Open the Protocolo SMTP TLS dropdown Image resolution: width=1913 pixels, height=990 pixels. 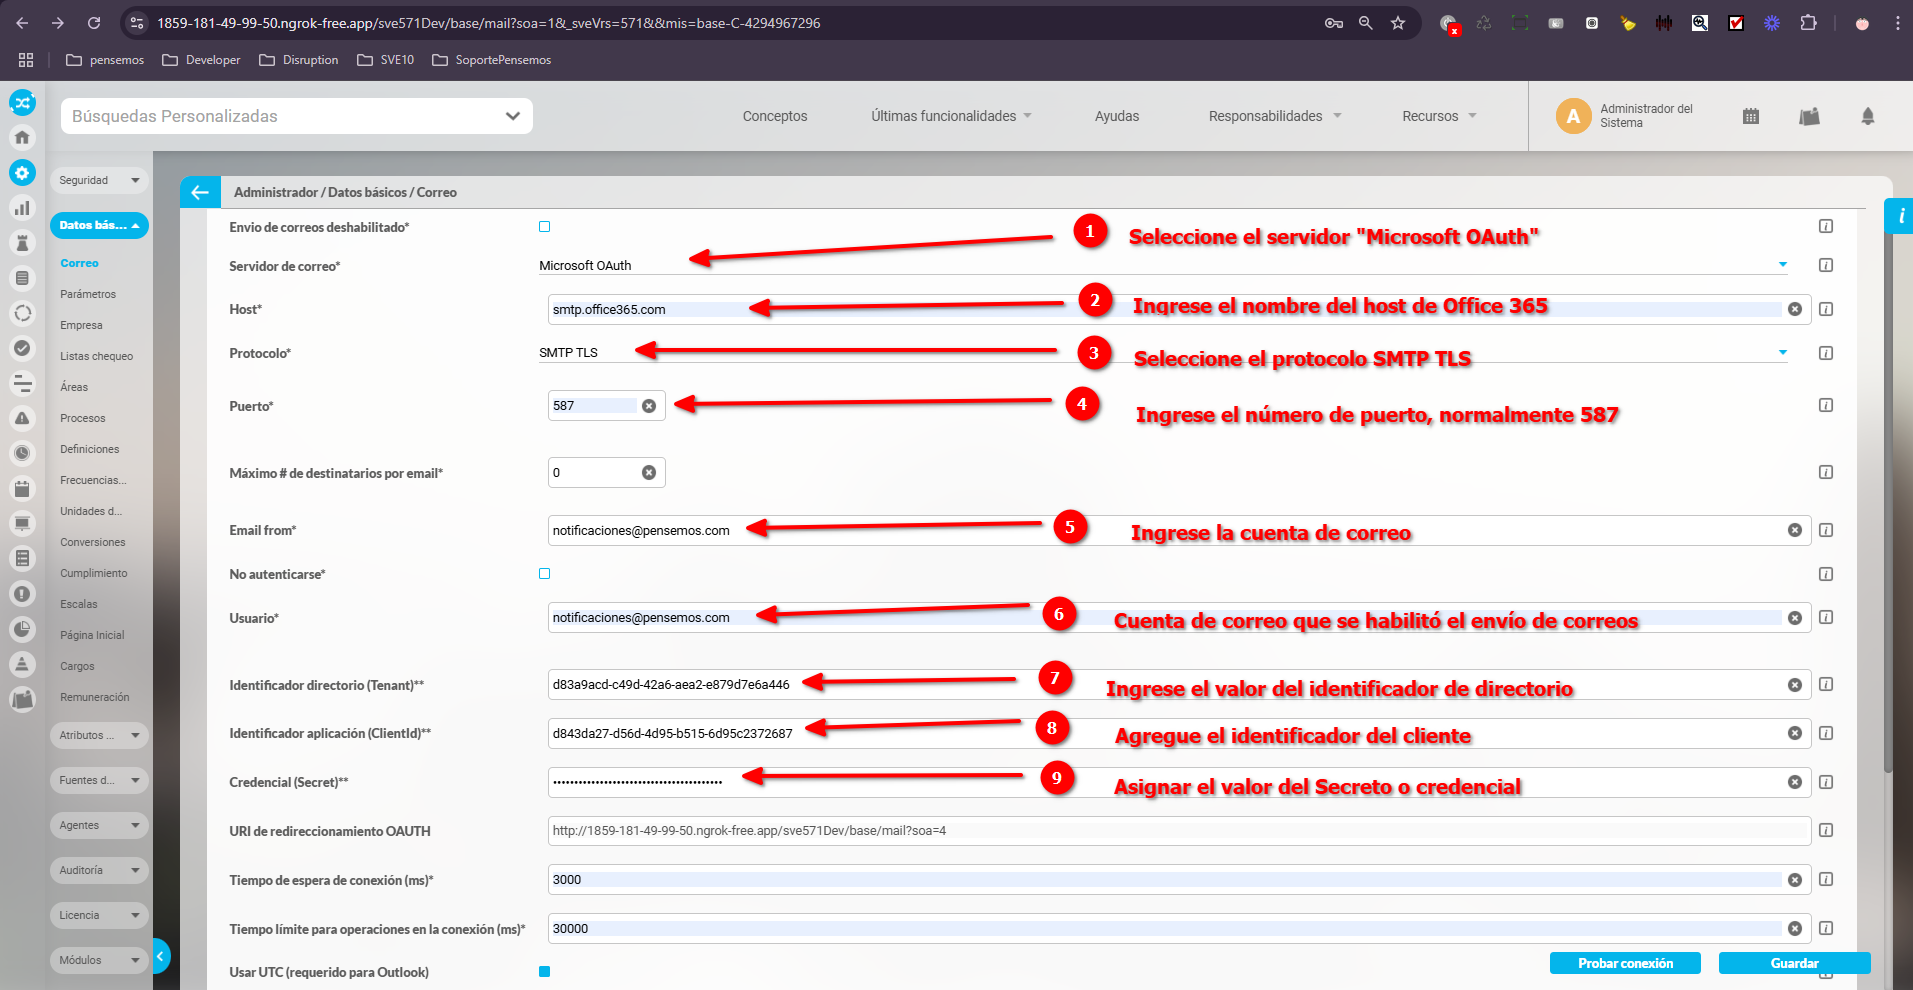tap(1782, 353)
